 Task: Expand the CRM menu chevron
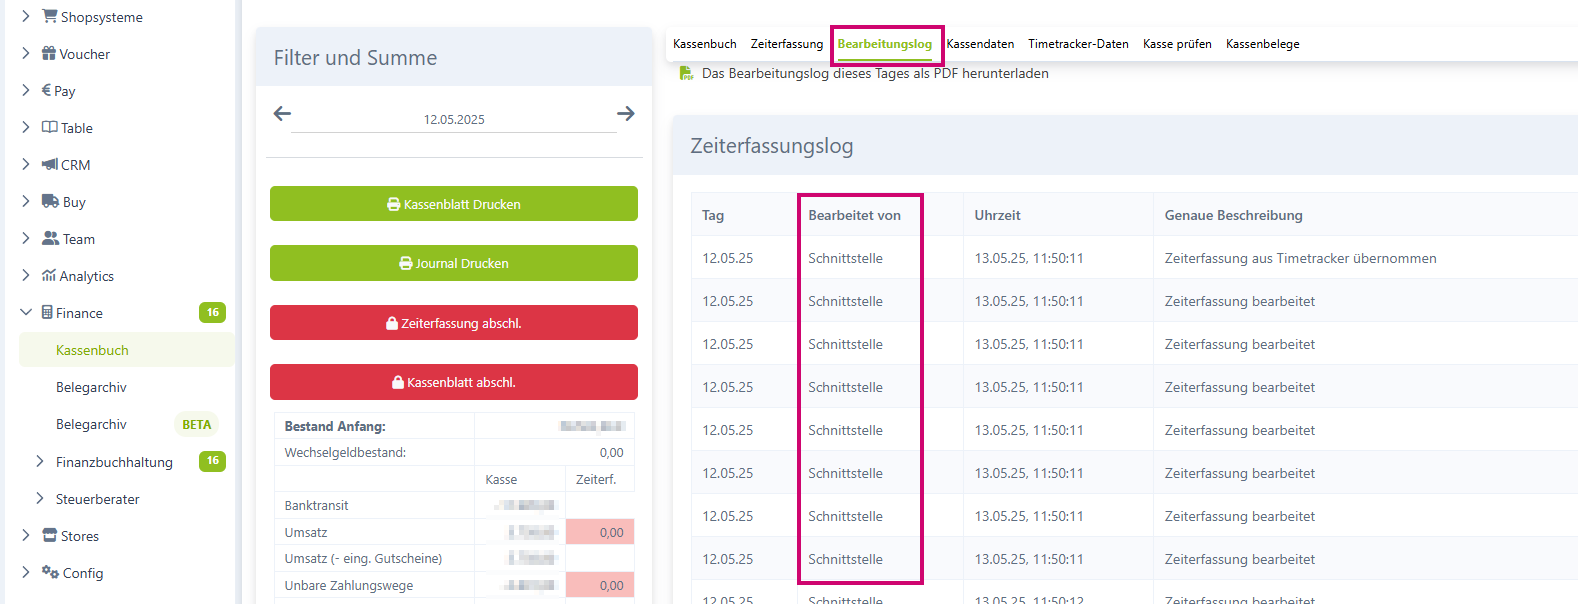pos(25,164)
